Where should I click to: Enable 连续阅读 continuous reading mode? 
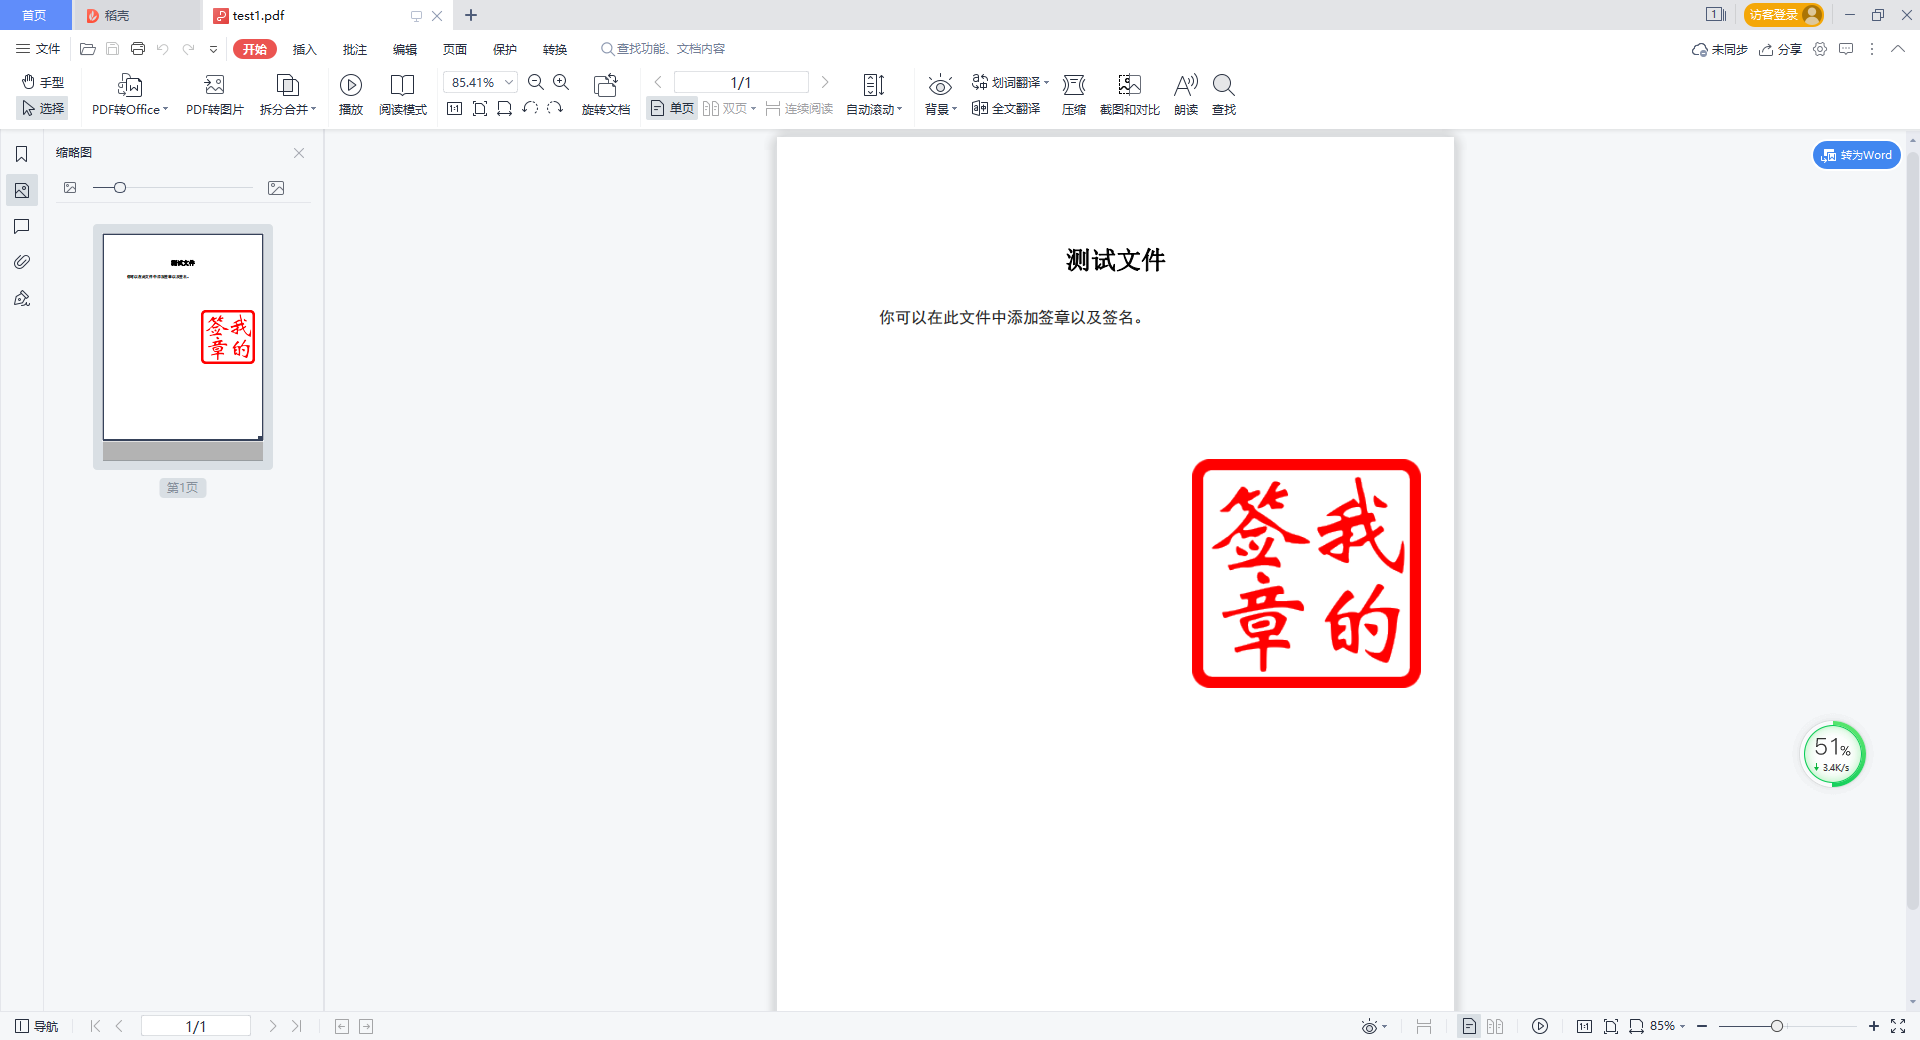click(799, 108)
